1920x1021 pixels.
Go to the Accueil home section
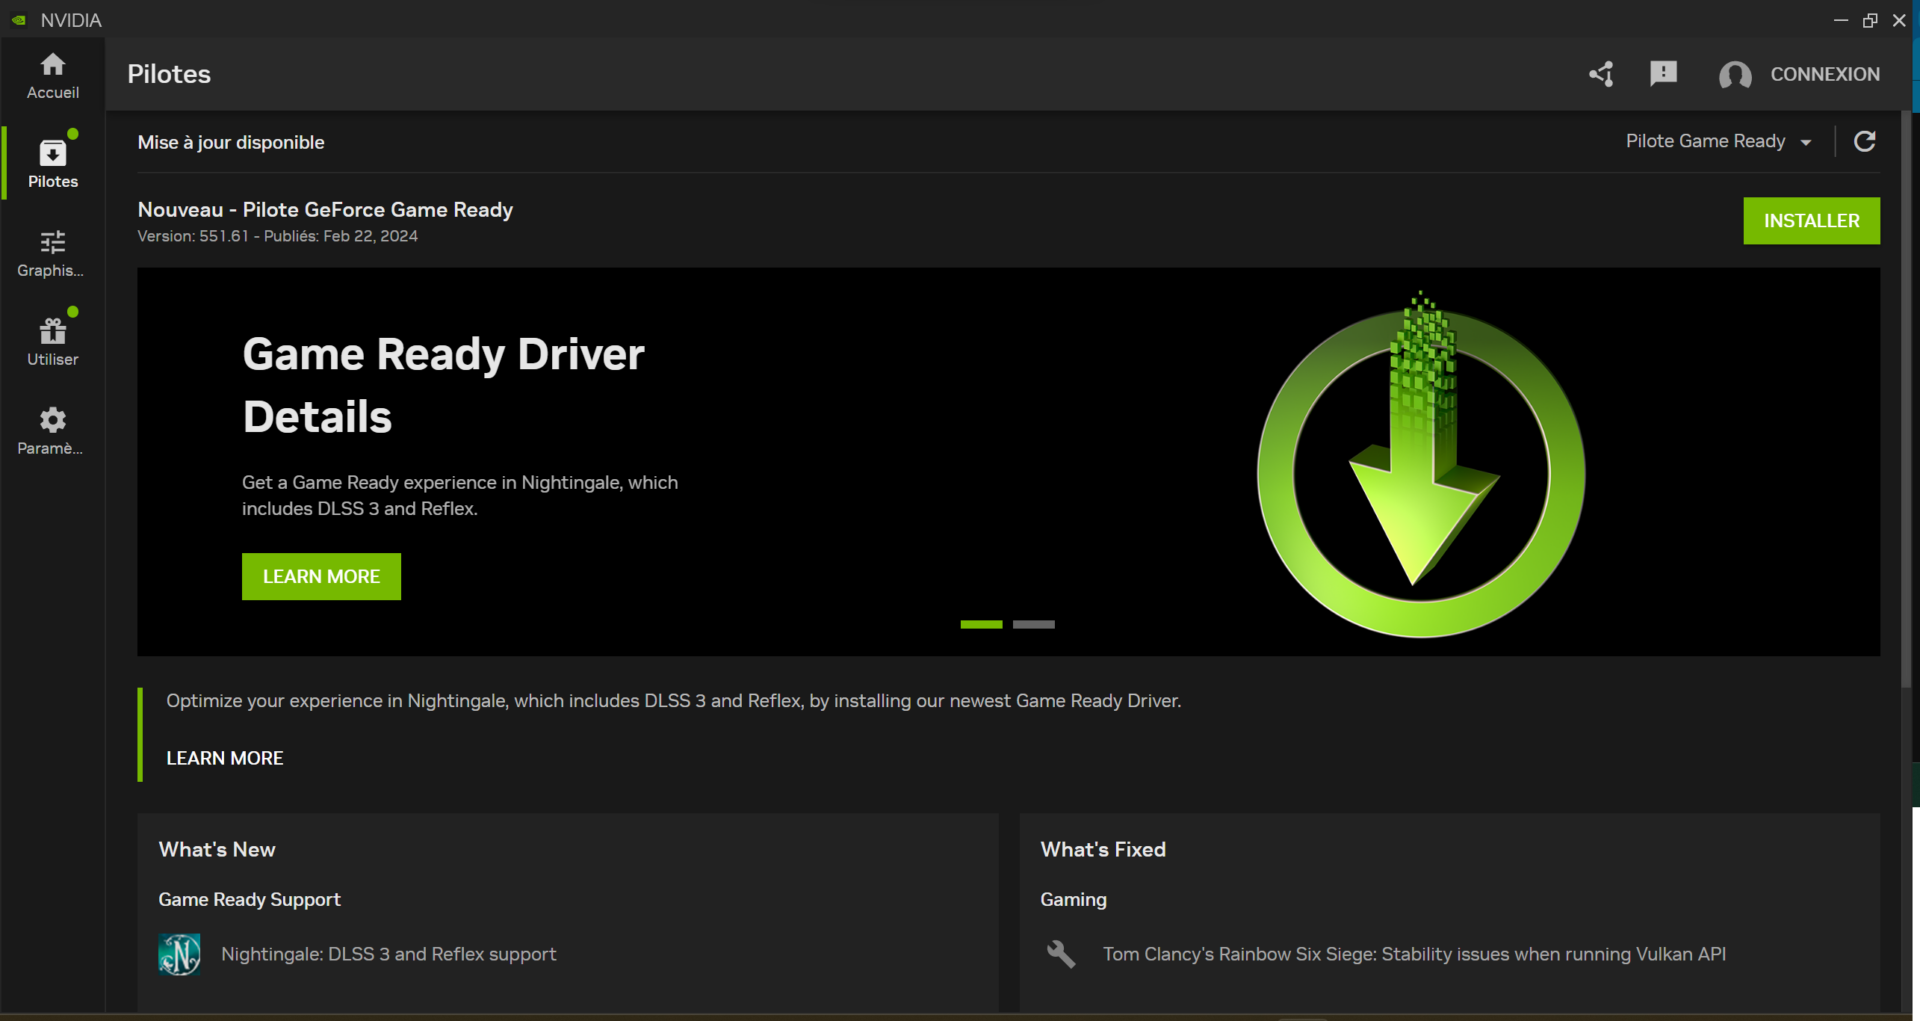(52, 76)
